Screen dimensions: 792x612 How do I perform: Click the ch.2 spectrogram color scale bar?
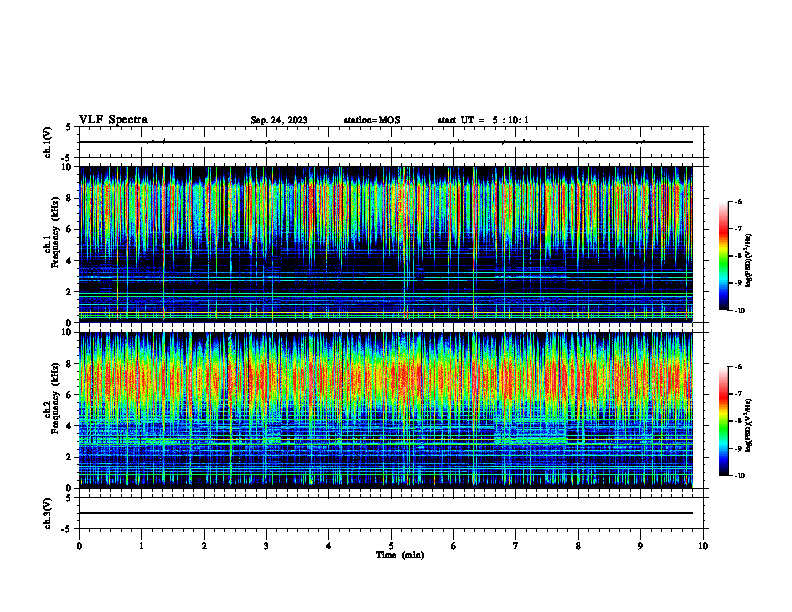coord(724,421)
